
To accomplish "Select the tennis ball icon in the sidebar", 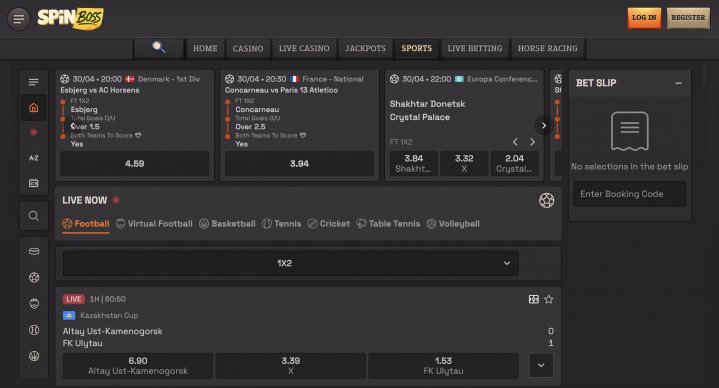I will pos(33,330).
